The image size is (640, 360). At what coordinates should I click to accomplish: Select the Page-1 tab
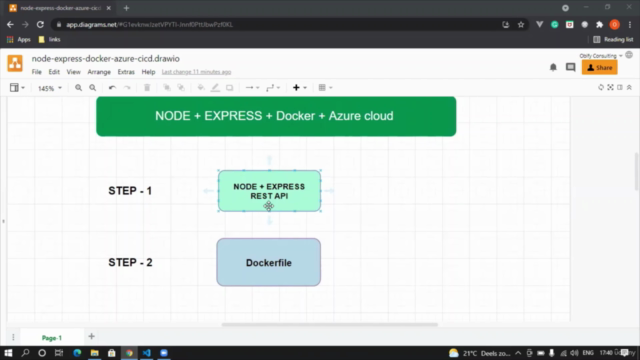pos(52,338)
